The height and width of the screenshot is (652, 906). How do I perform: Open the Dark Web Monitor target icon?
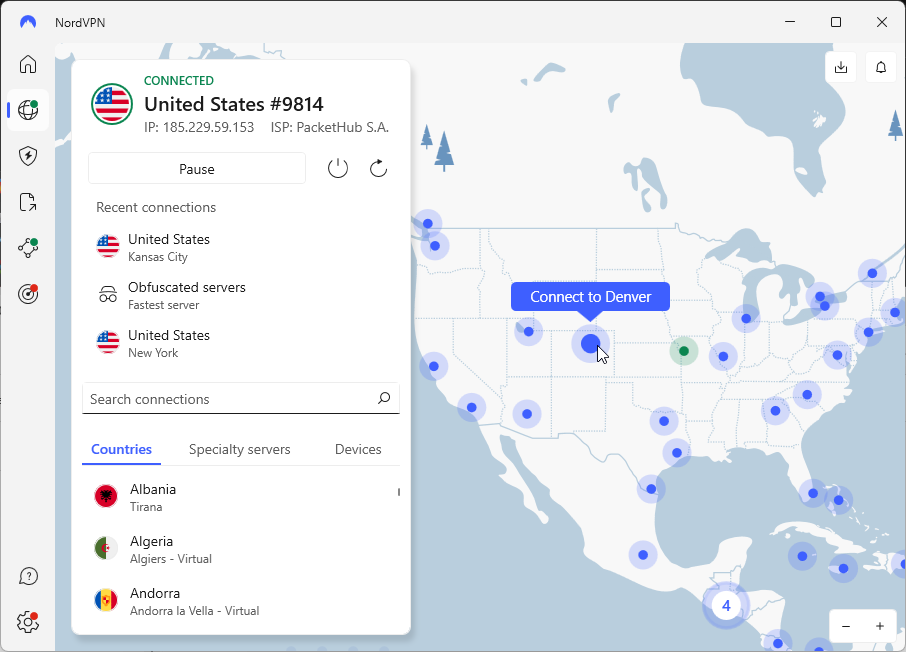(28, 294)
